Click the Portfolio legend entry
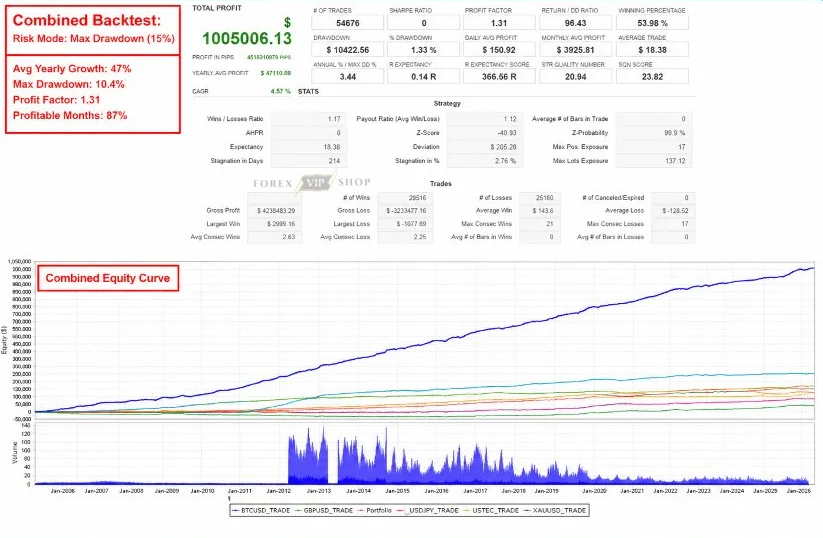This screenshot has height=538, width=823. [375, 510]
